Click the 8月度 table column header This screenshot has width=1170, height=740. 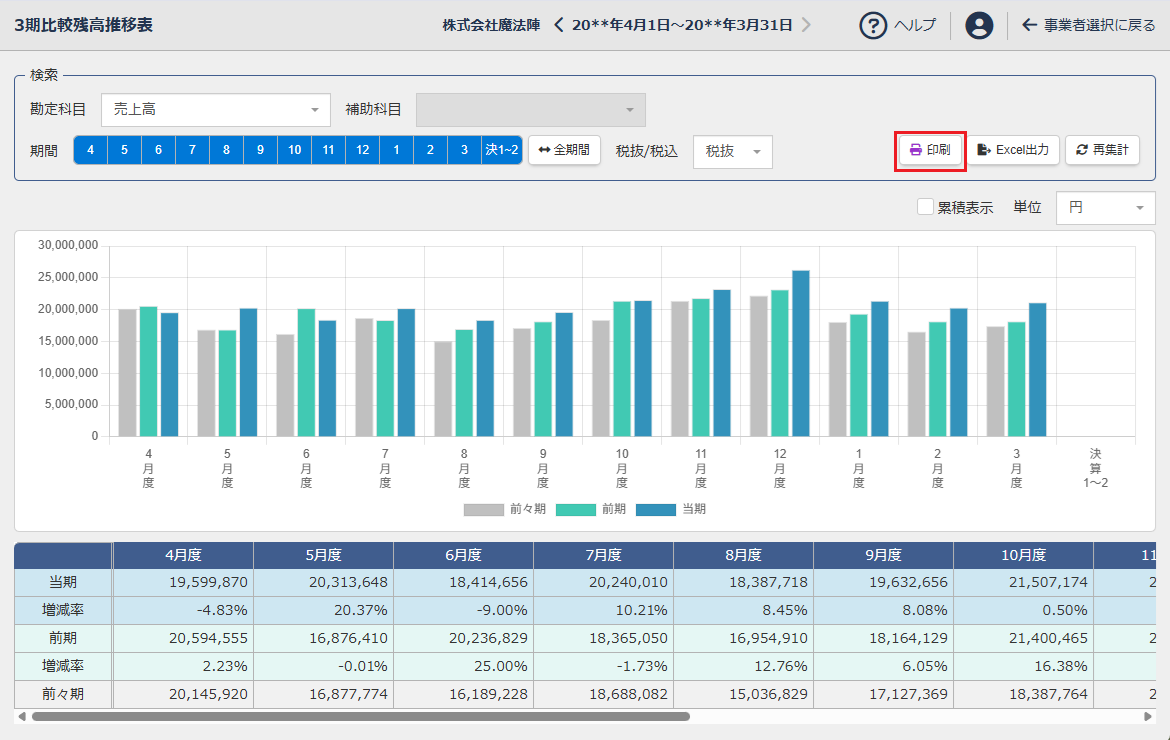(x=743, y=555)
